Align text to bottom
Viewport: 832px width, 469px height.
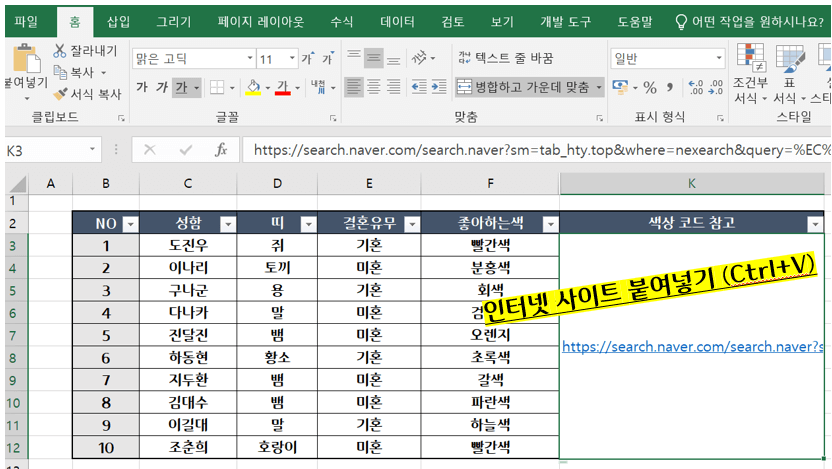[393, 58]
